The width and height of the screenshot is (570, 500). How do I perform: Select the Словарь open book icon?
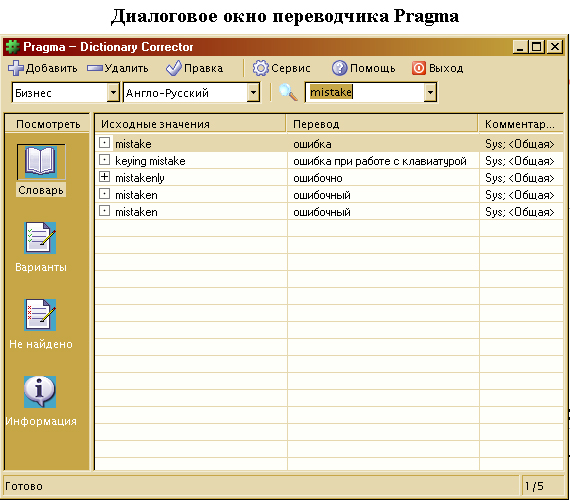pyautogui.click(x=41, y=162)
